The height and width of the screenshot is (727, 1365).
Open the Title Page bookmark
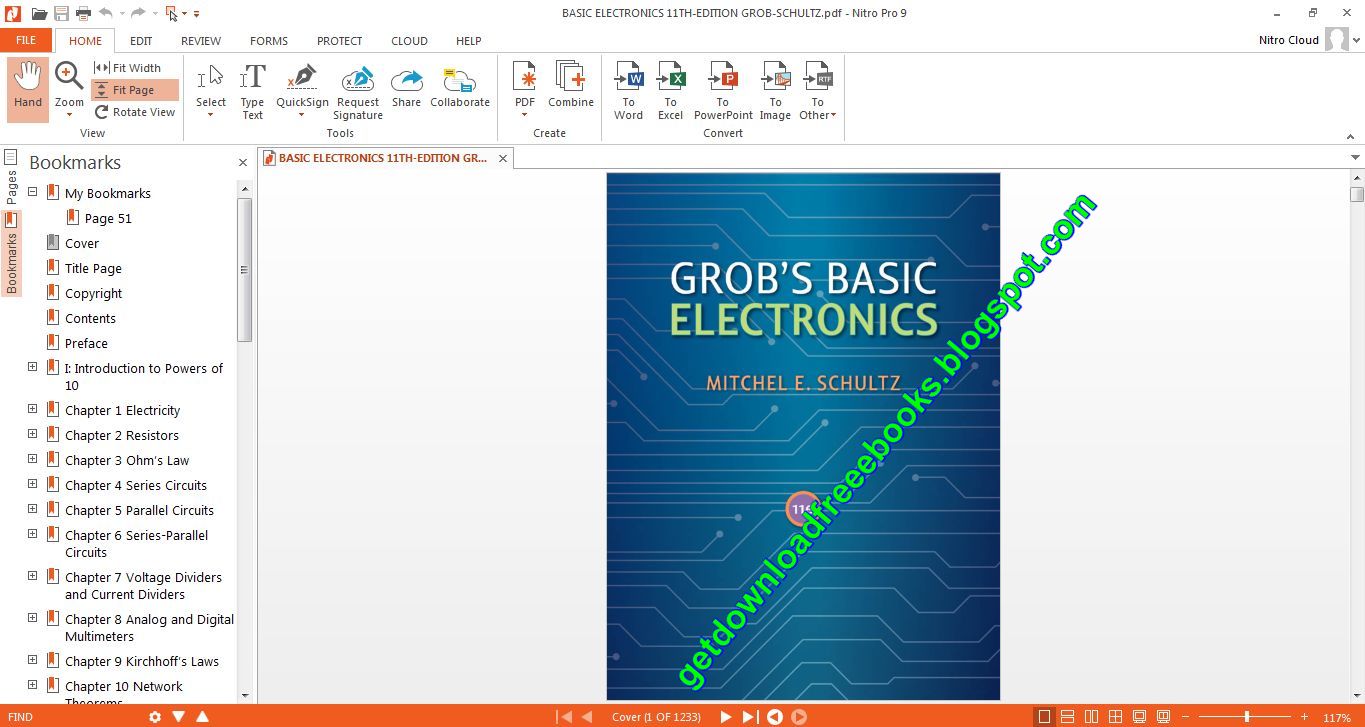tap(93, 268)
